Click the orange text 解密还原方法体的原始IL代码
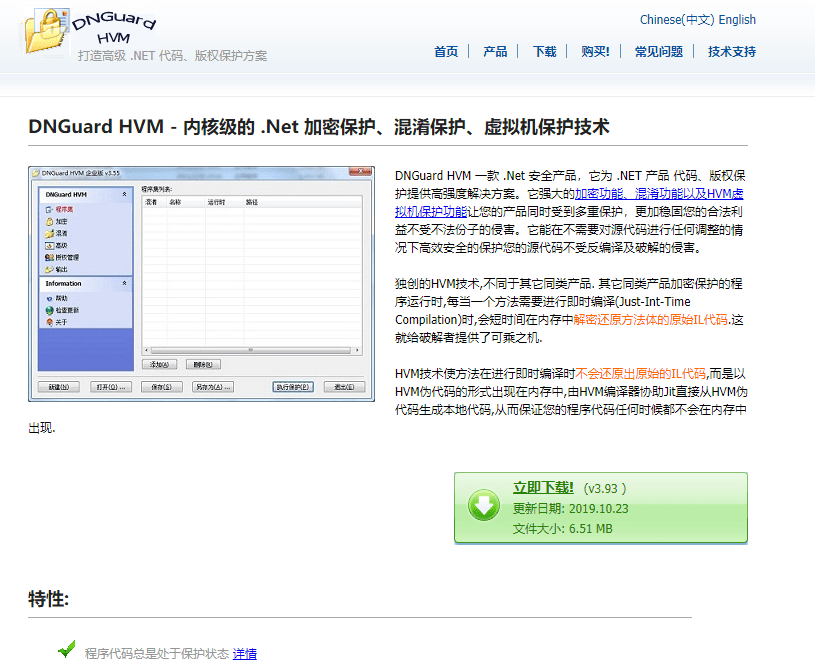Viewport: 815px width, 668px height. tap(650, 320)
